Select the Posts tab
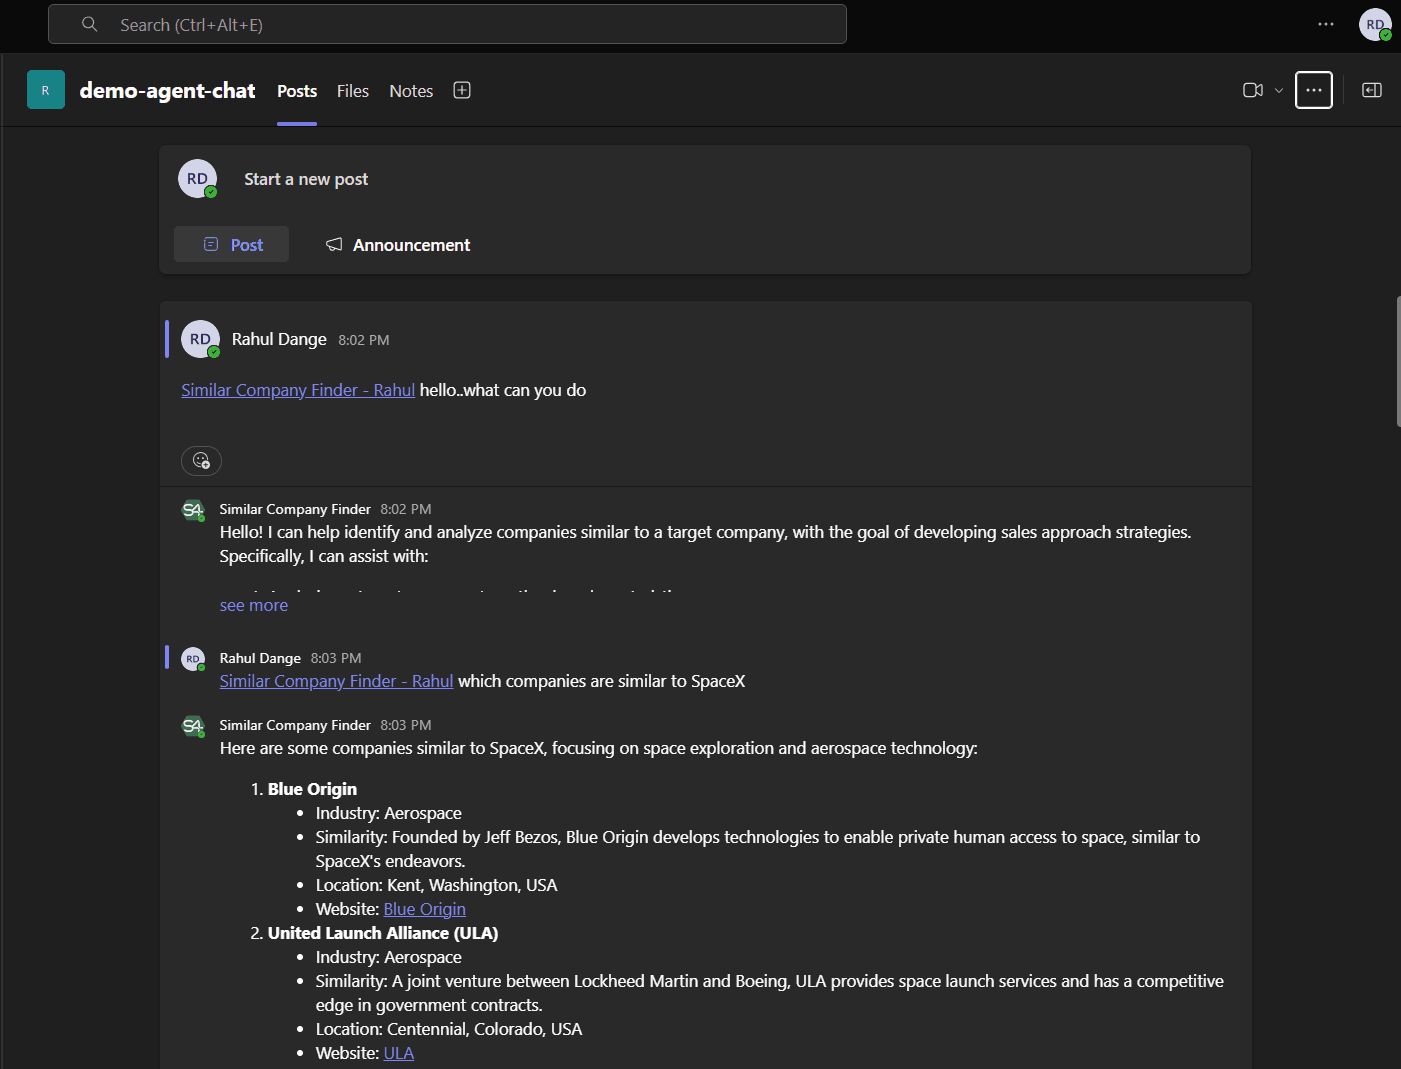 click(297, 91)
